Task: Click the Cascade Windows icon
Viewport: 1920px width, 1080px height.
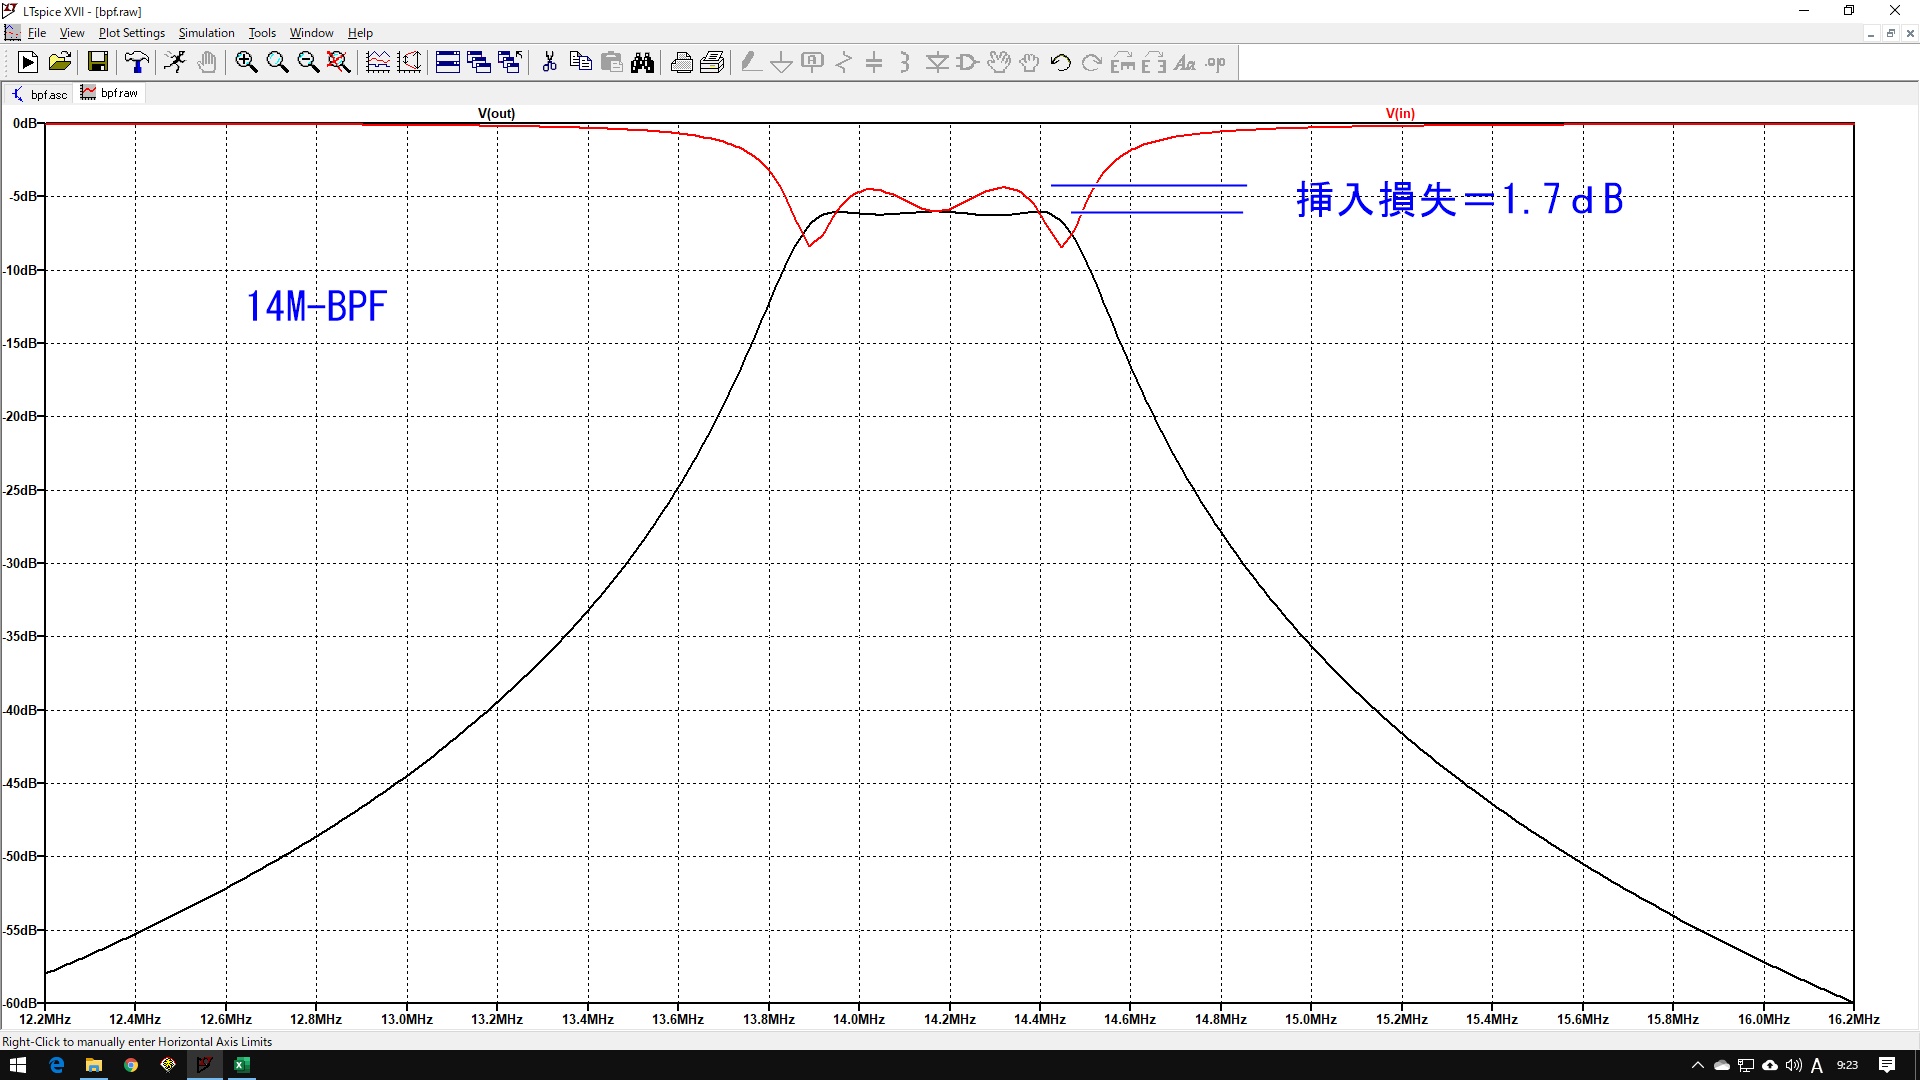Action: [x=479, y=63]
